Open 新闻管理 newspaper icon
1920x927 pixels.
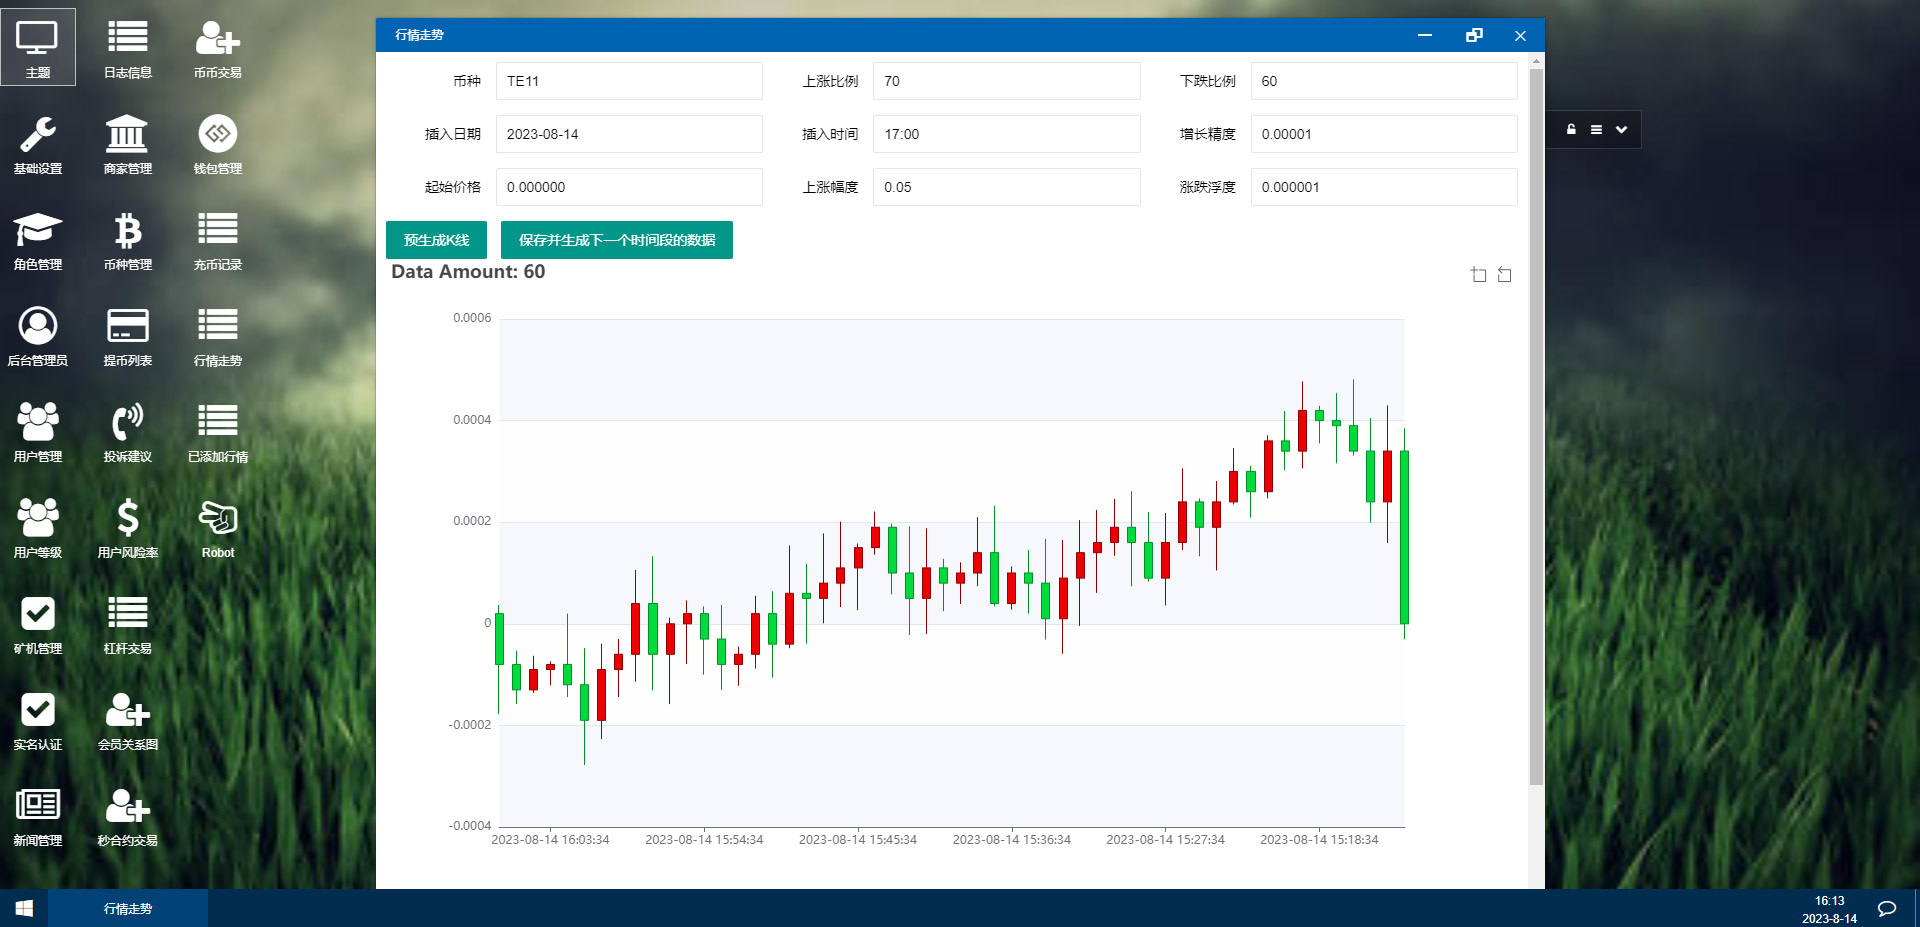point(38,816)
